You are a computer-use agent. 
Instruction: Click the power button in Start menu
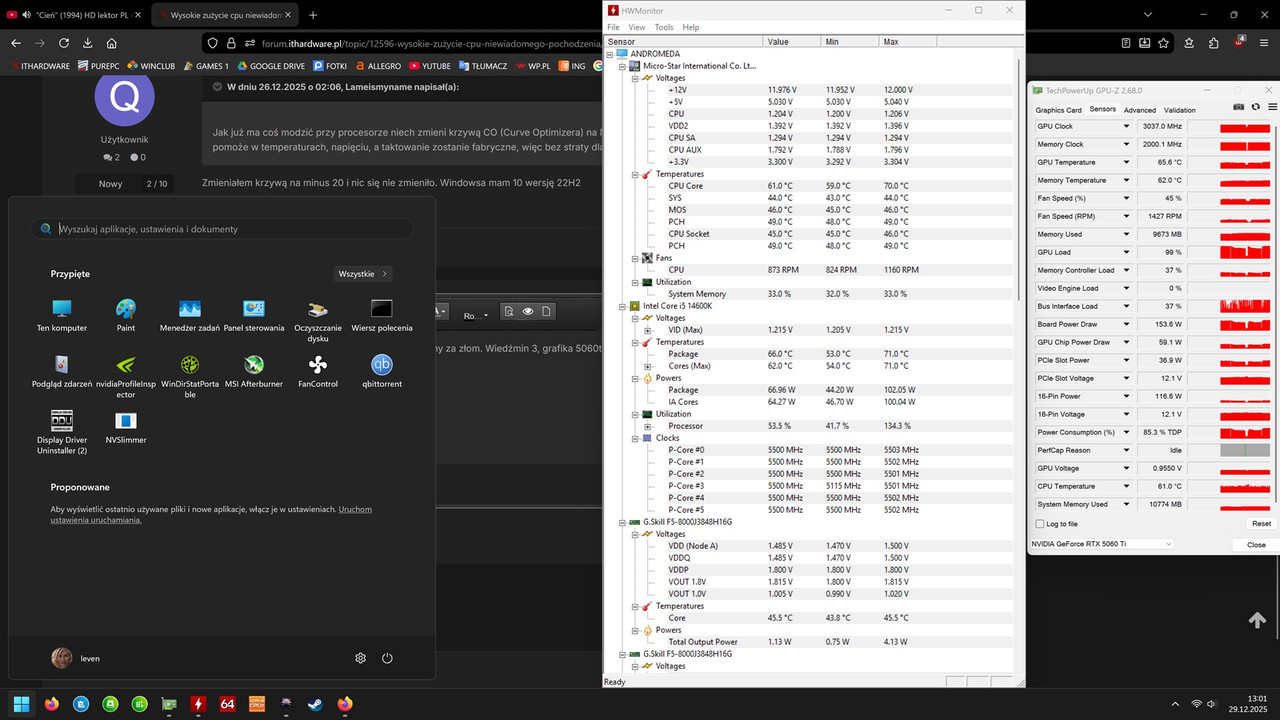387,658
